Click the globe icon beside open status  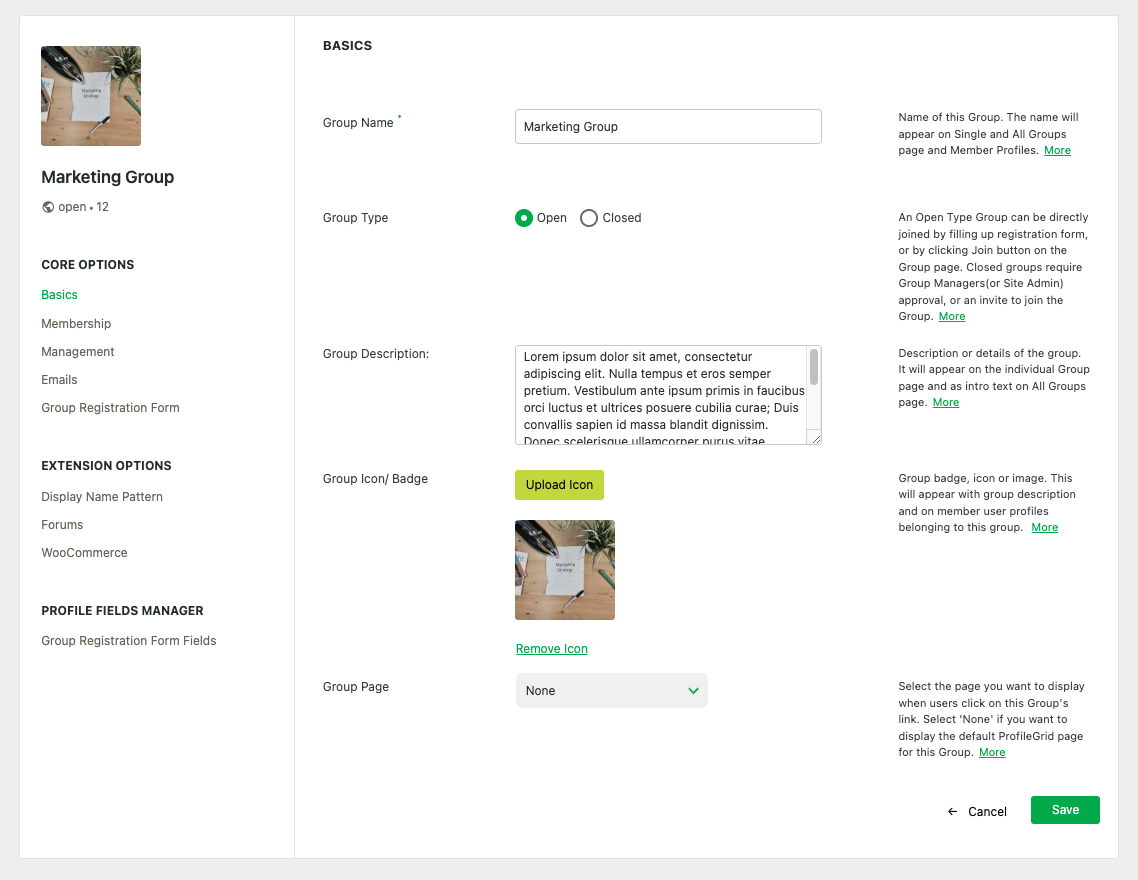pos(48,207)
